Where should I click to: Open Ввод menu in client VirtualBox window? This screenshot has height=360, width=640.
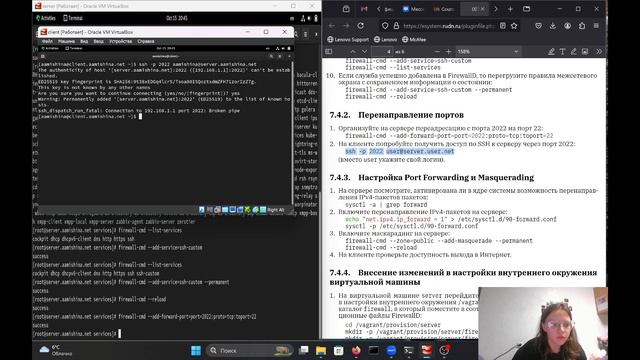point(98,41)
